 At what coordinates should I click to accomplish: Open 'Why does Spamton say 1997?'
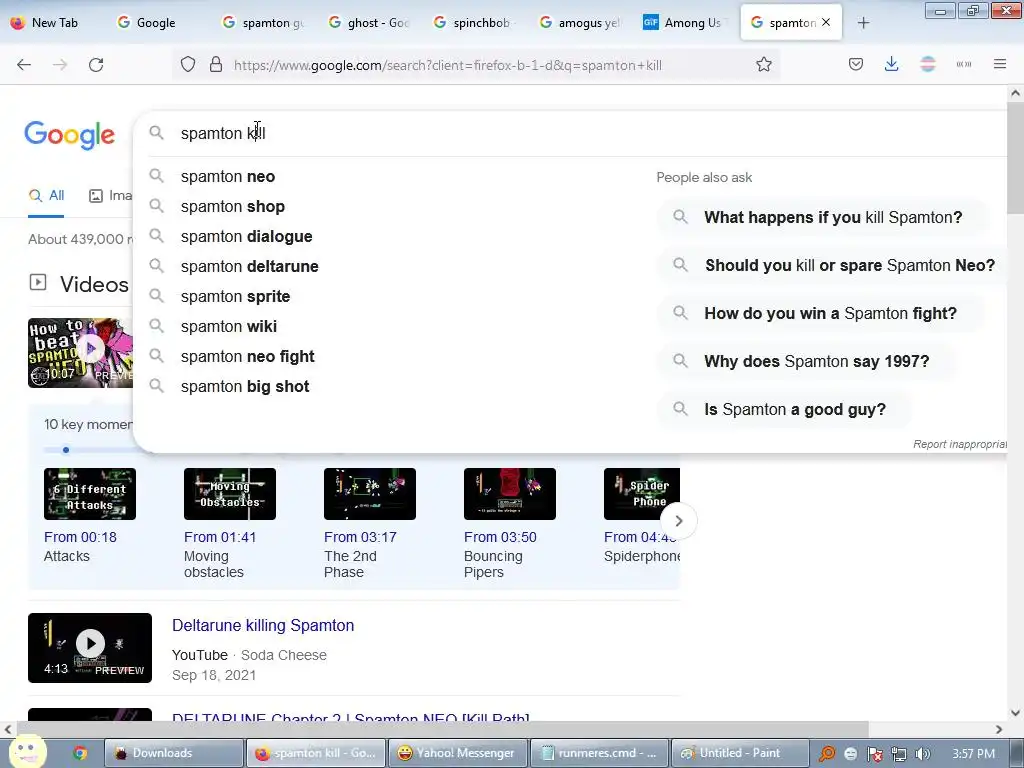tap(807, 361)
